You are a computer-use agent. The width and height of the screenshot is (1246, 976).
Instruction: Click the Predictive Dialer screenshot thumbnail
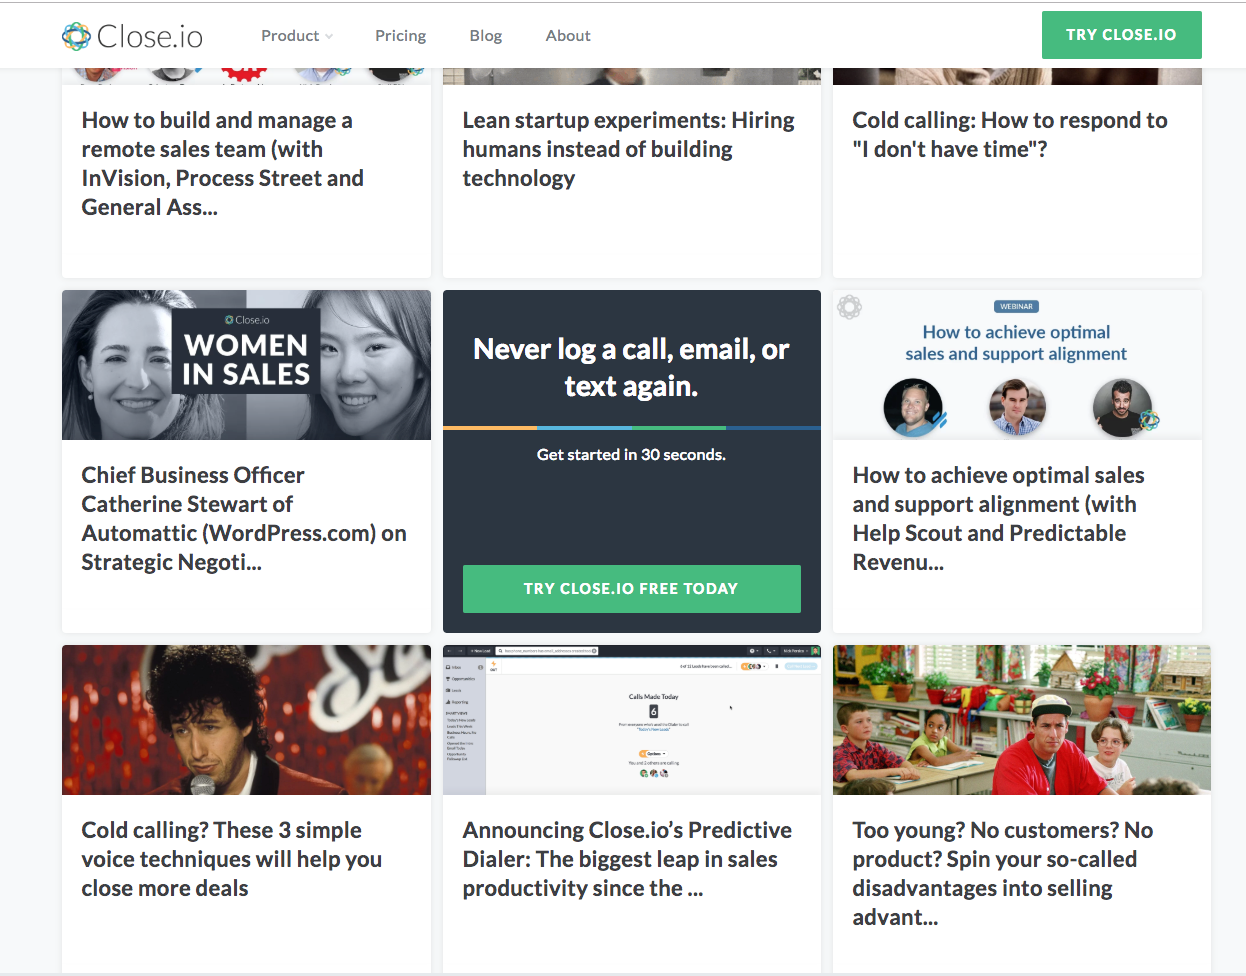coord(631,720)
